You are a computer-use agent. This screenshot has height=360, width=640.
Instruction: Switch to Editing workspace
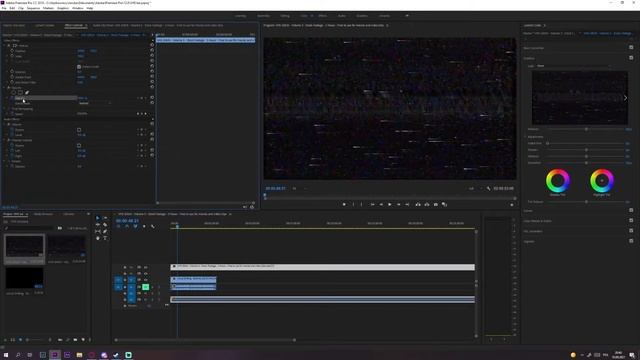click(x=285, y=16)
